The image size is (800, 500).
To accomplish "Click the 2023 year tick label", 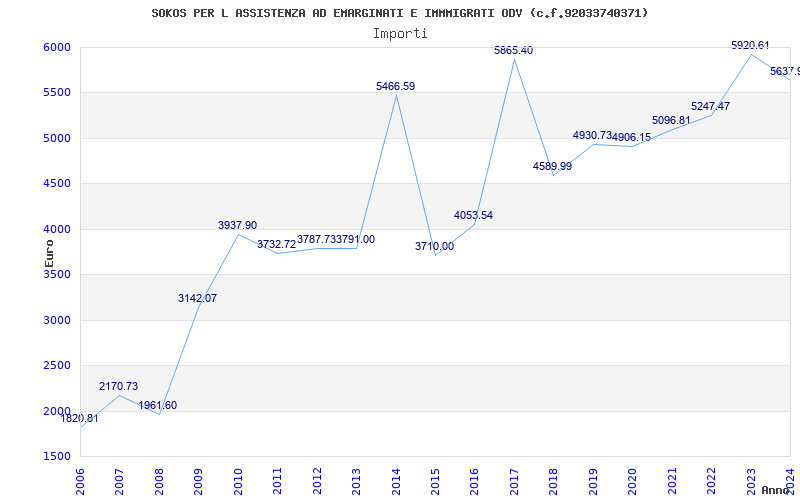I will 751,481.
